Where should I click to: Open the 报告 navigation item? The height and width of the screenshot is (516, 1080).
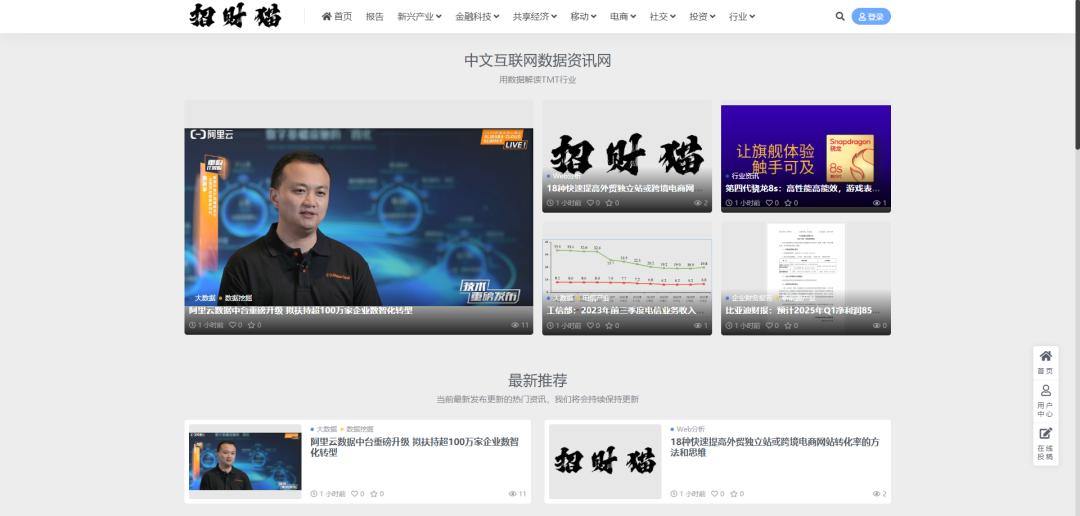coord(375,17)
